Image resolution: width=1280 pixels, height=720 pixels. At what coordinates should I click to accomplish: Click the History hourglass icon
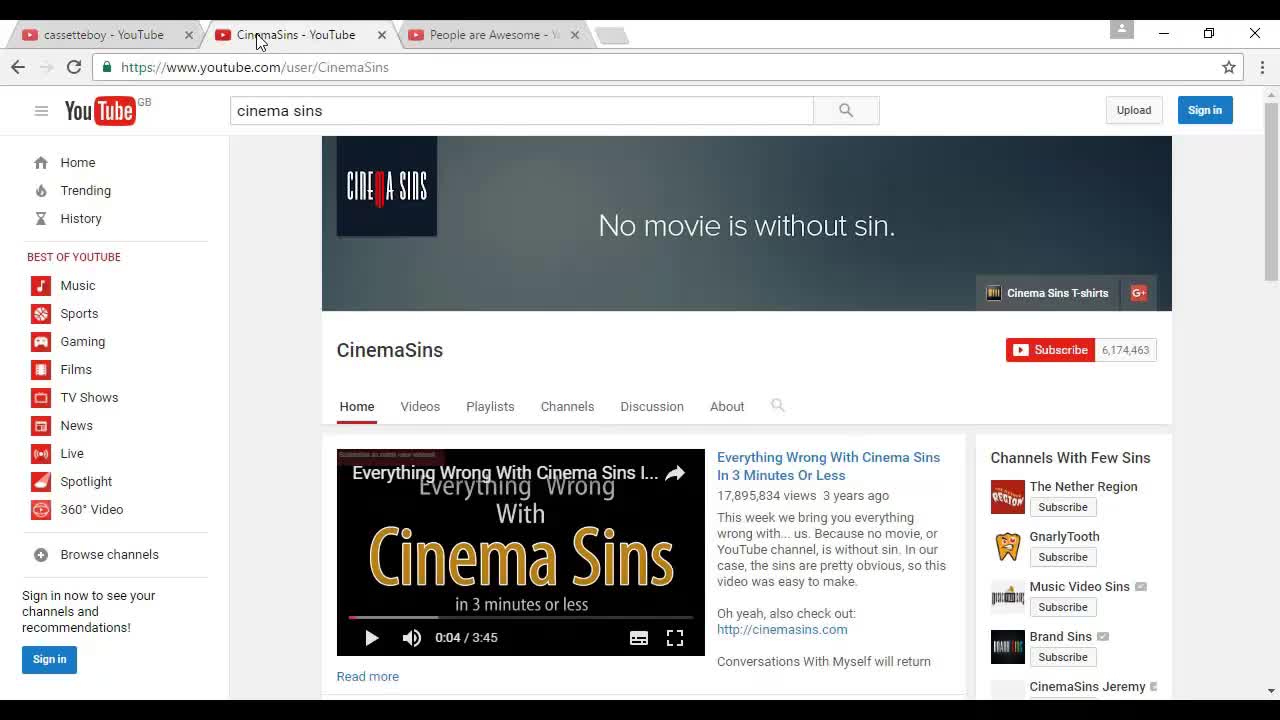point(41,219)
